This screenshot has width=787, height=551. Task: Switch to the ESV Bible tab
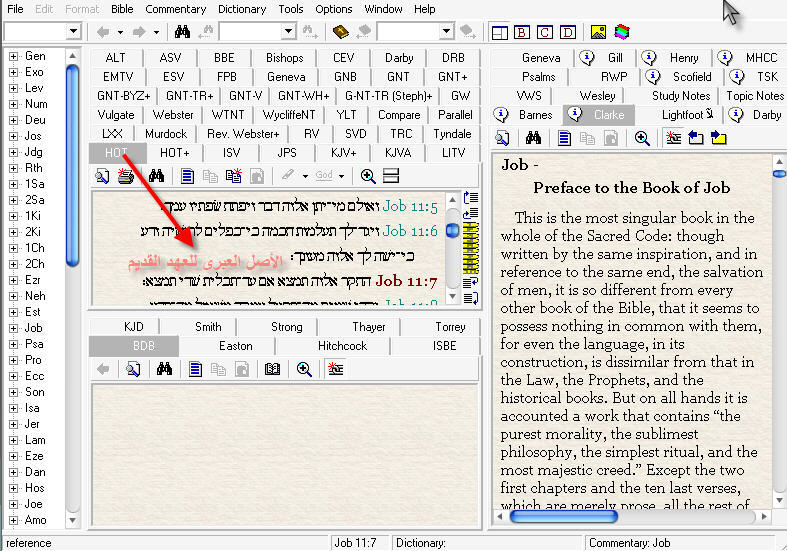[x=173, y=77]
